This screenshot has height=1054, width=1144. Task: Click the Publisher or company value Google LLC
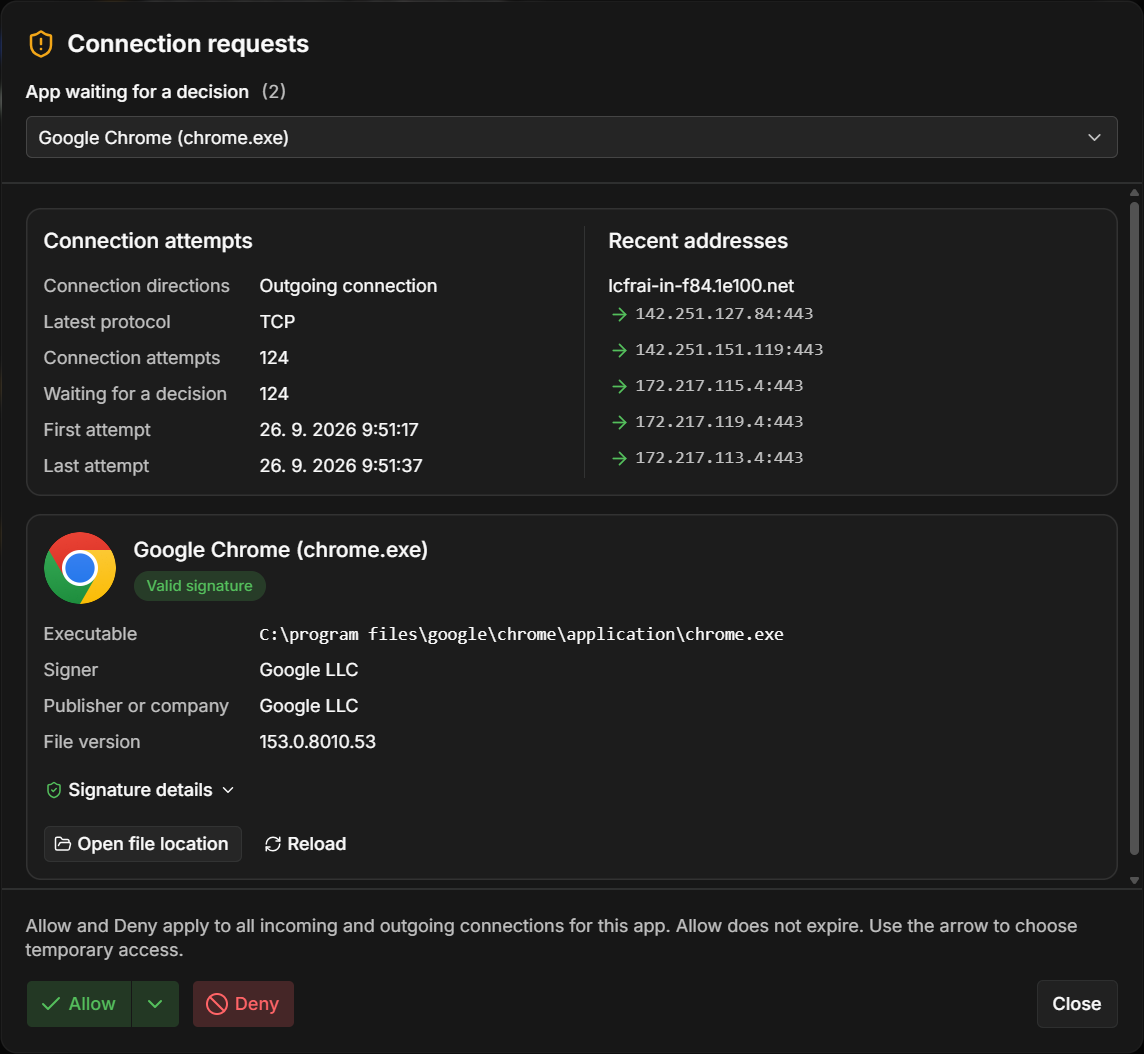coord(309,706)
